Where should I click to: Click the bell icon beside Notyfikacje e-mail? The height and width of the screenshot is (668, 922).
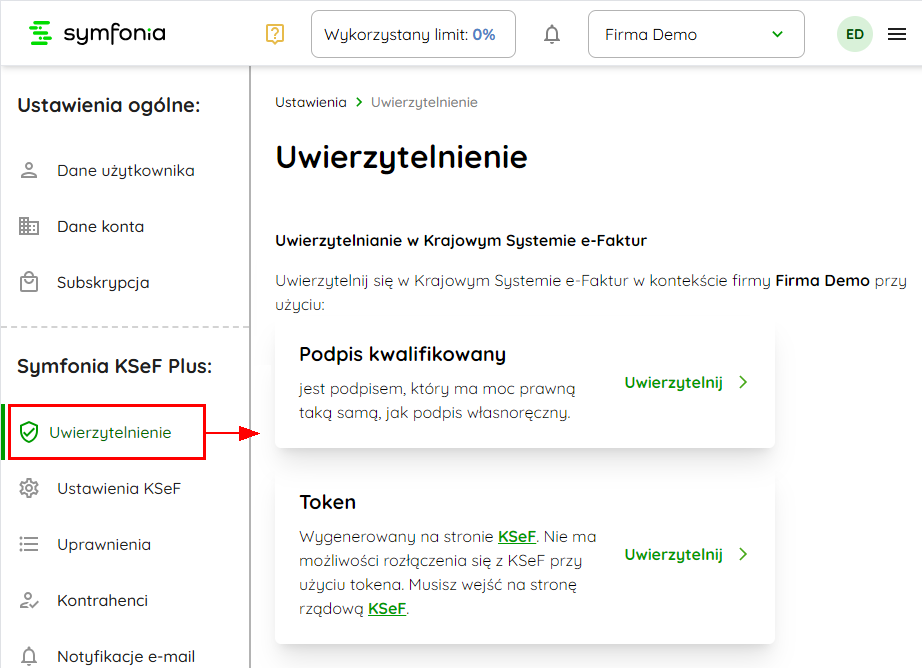pyautogui.click(x=29, y=656)
